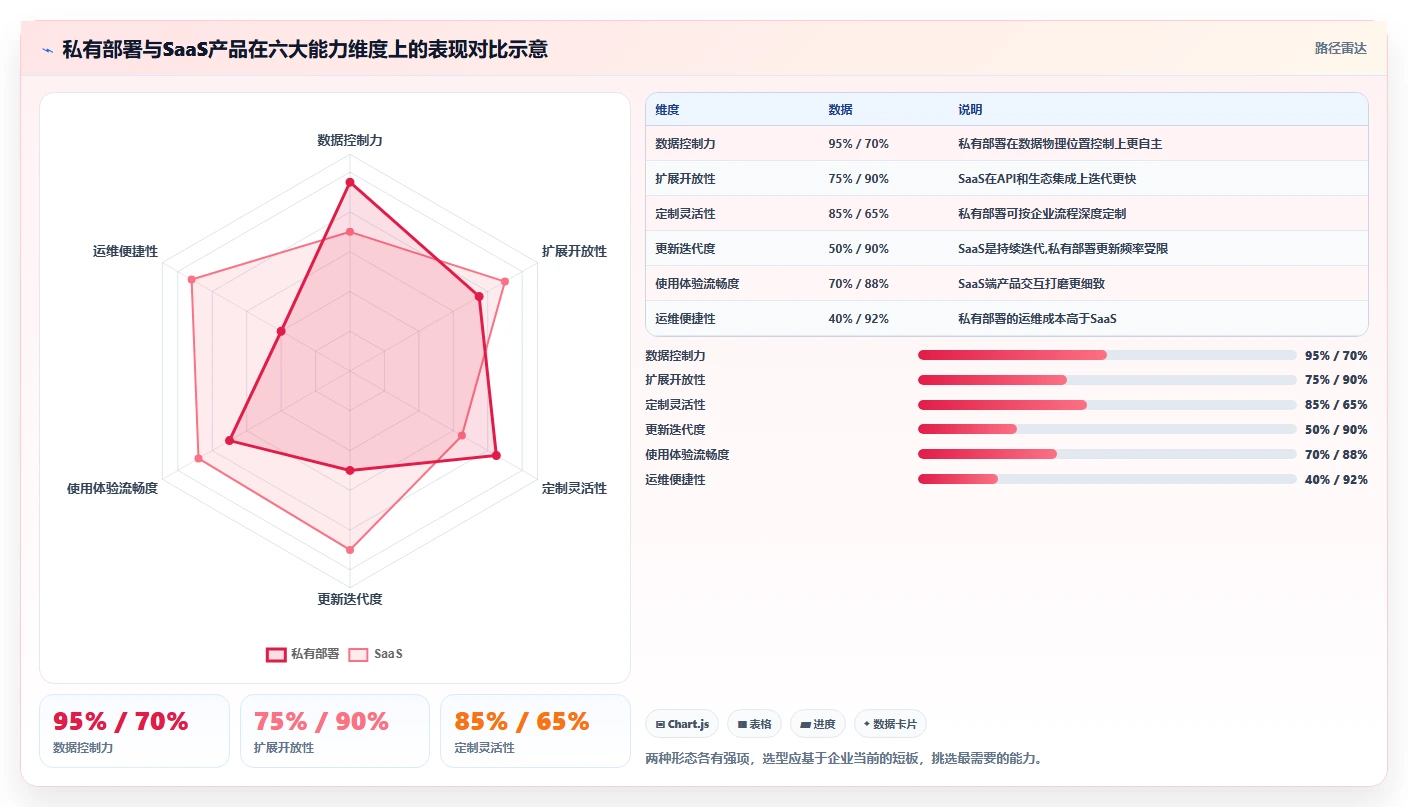Click the footnote starting 两种形态各有强项

click(x=845, y=758)
